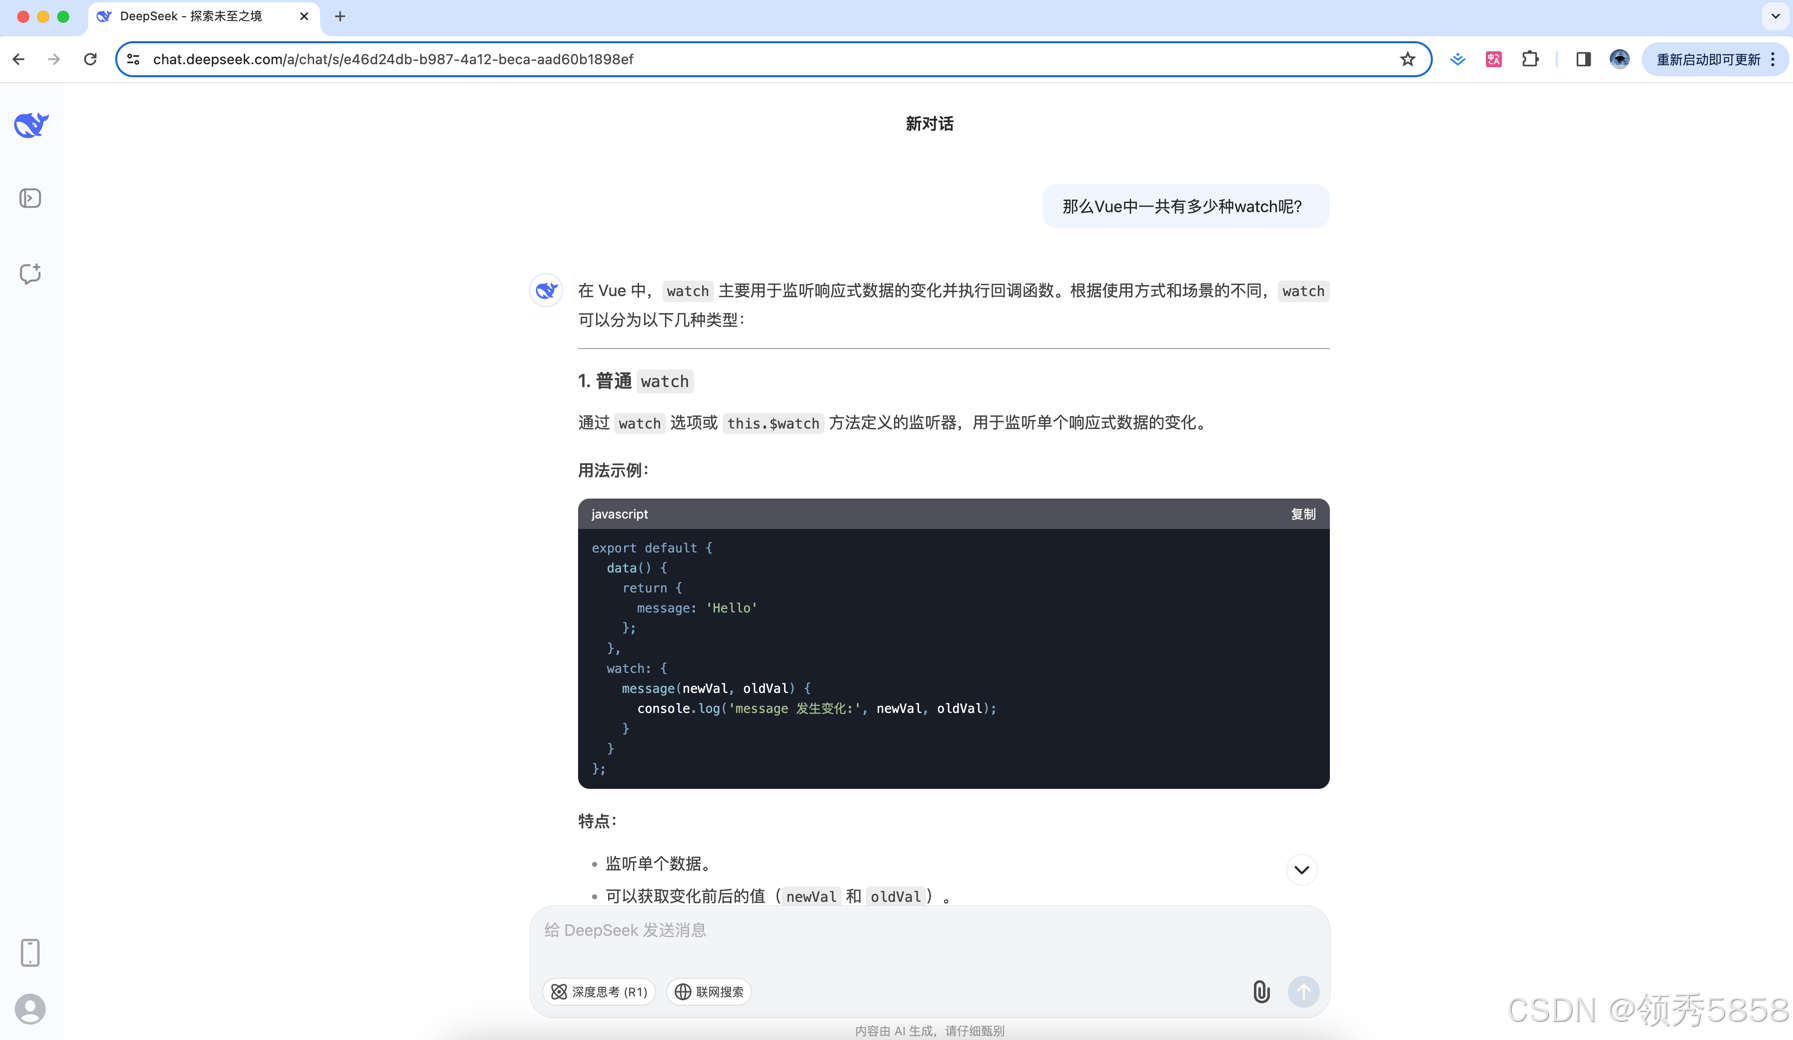
Task: Start a new chat with sidebar icon
Action: click(x=30, y=273)
